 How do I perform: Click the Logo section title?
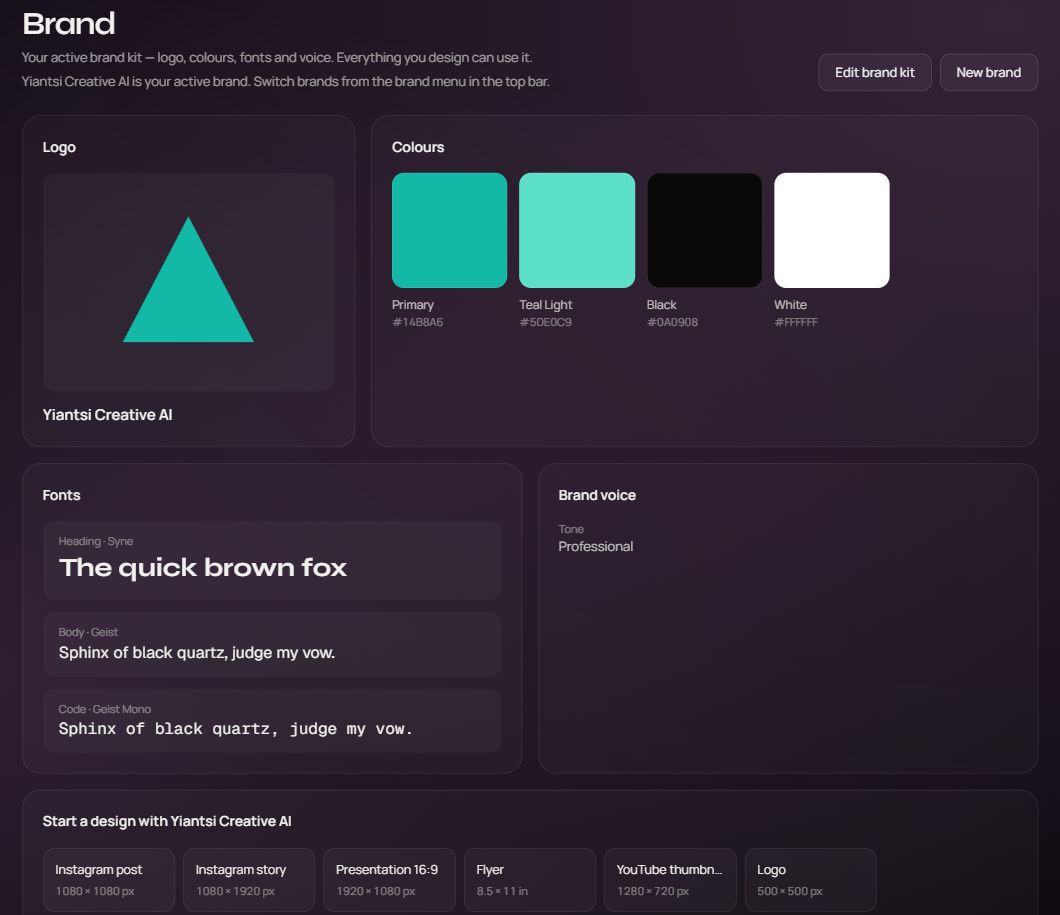point(59,147)
